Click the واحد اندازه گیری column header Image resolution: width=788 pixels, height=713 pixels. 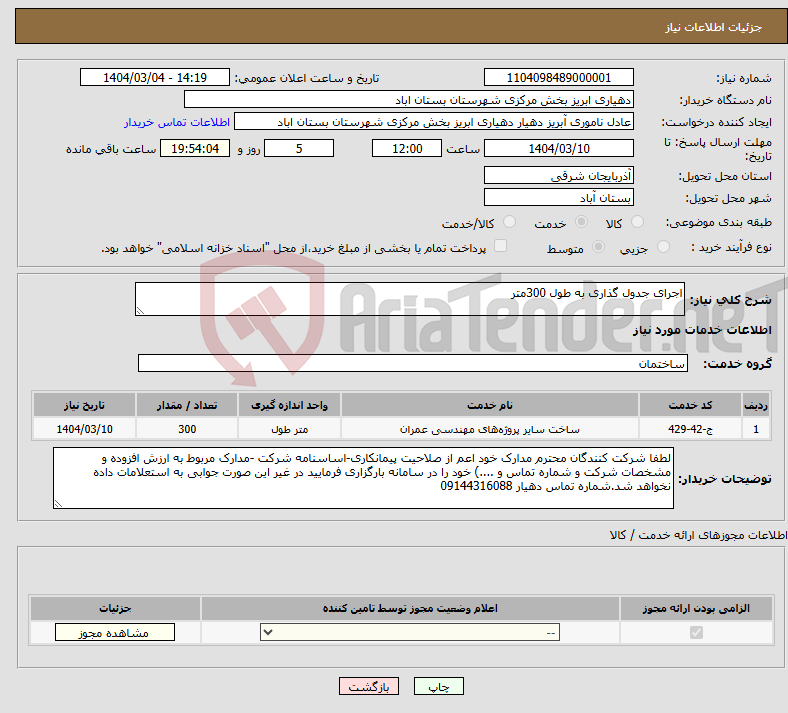[x=289, y=405]
